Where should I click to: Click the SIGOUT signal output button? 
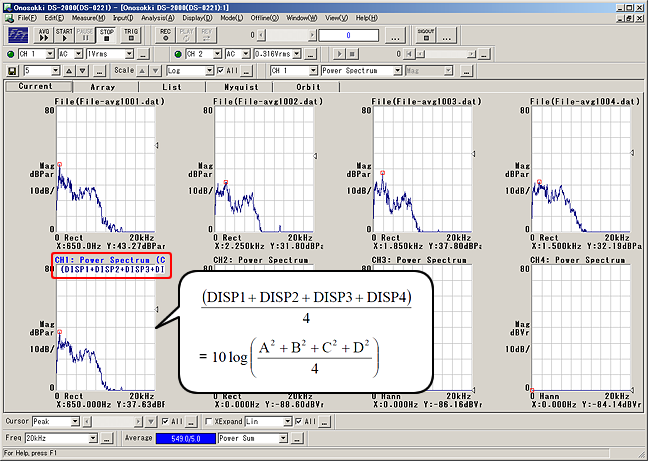pyautogui.click(x=426, y=35)
